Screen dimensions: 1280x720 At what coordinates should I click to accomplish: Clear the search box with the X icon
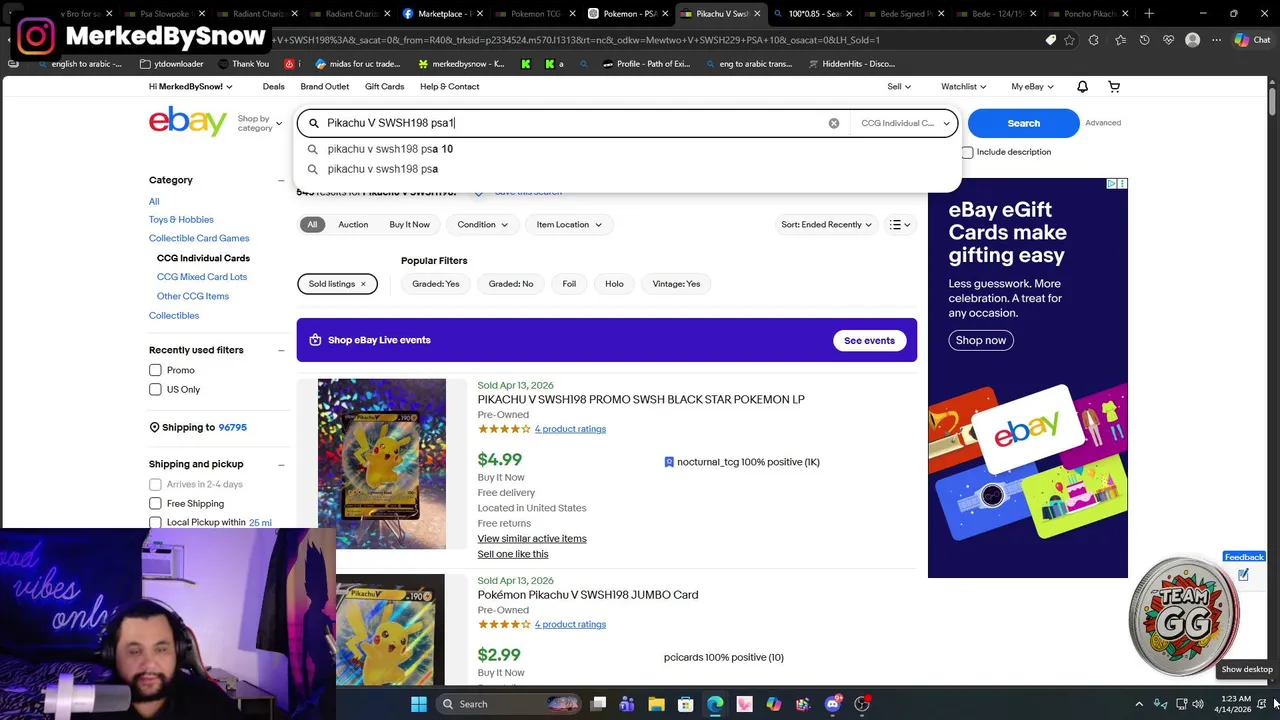coord(834,123)
